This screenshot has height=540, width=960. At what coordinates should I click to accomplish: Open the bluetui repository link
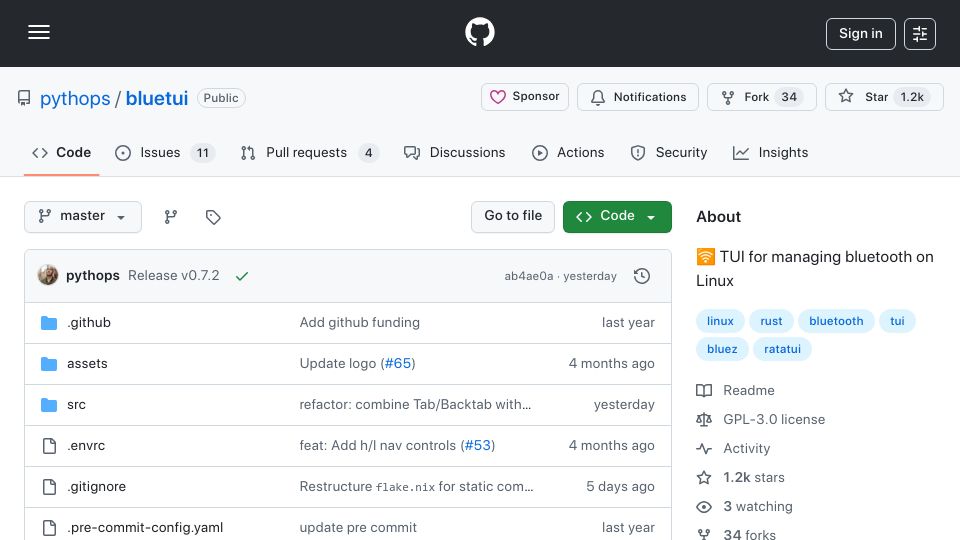coord(157,99)
